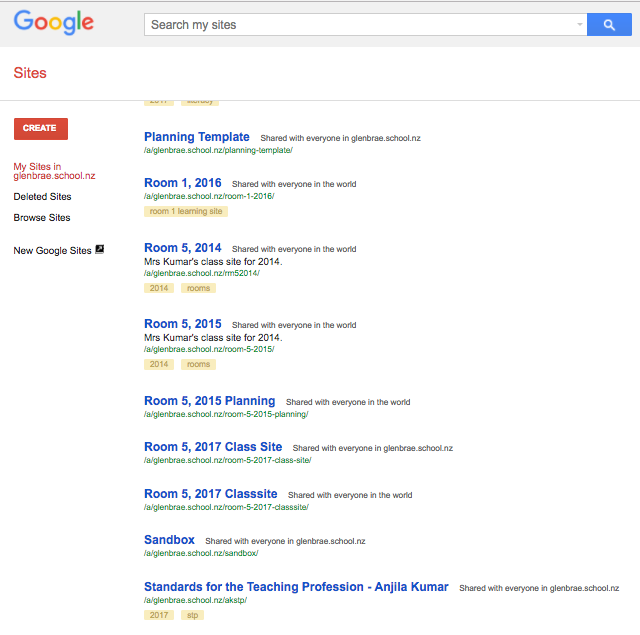640x635 pixels.
Task: Open the Room 1, 2016 site
Action: click(x=183, y=183)
